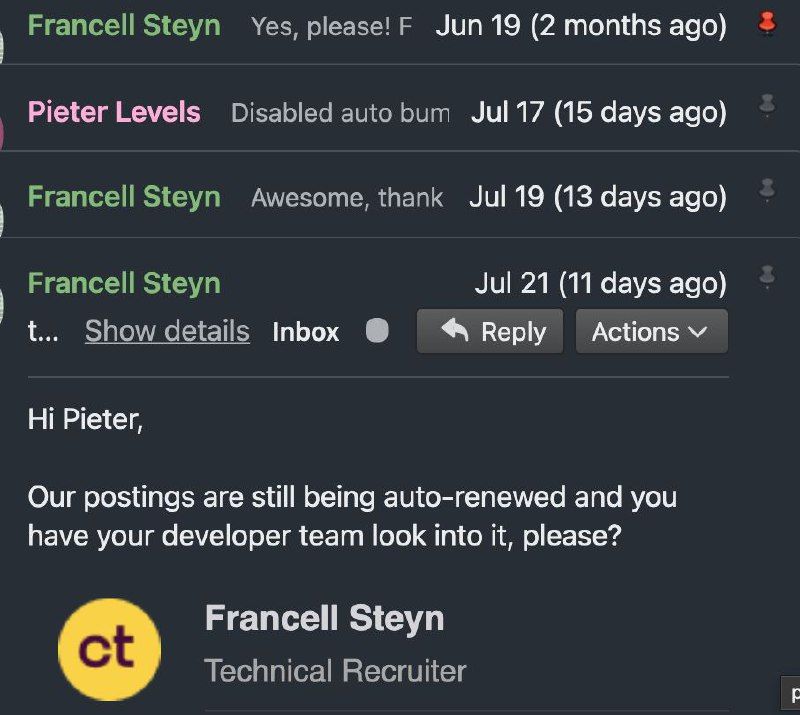Toggle pin on the Jul 19 message
Viewport: 800px width, 715px height.
click(767, 189)
